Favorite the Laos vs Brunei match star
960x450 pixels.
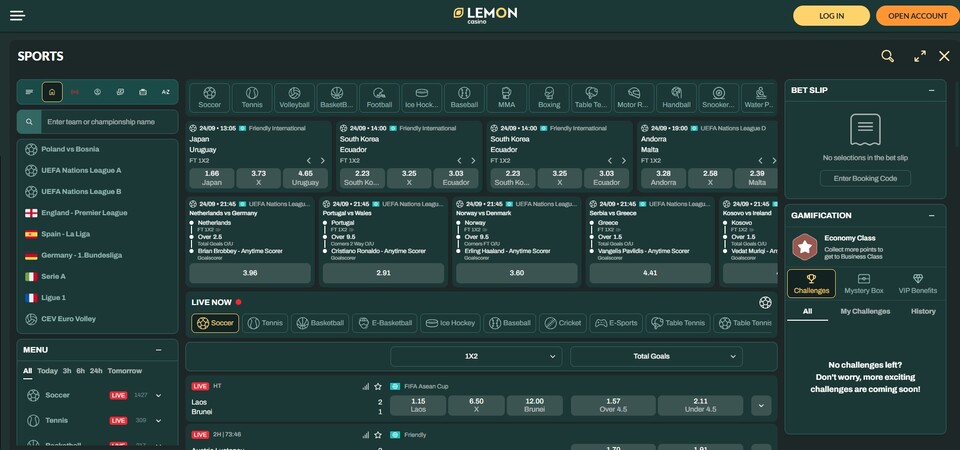378,386
